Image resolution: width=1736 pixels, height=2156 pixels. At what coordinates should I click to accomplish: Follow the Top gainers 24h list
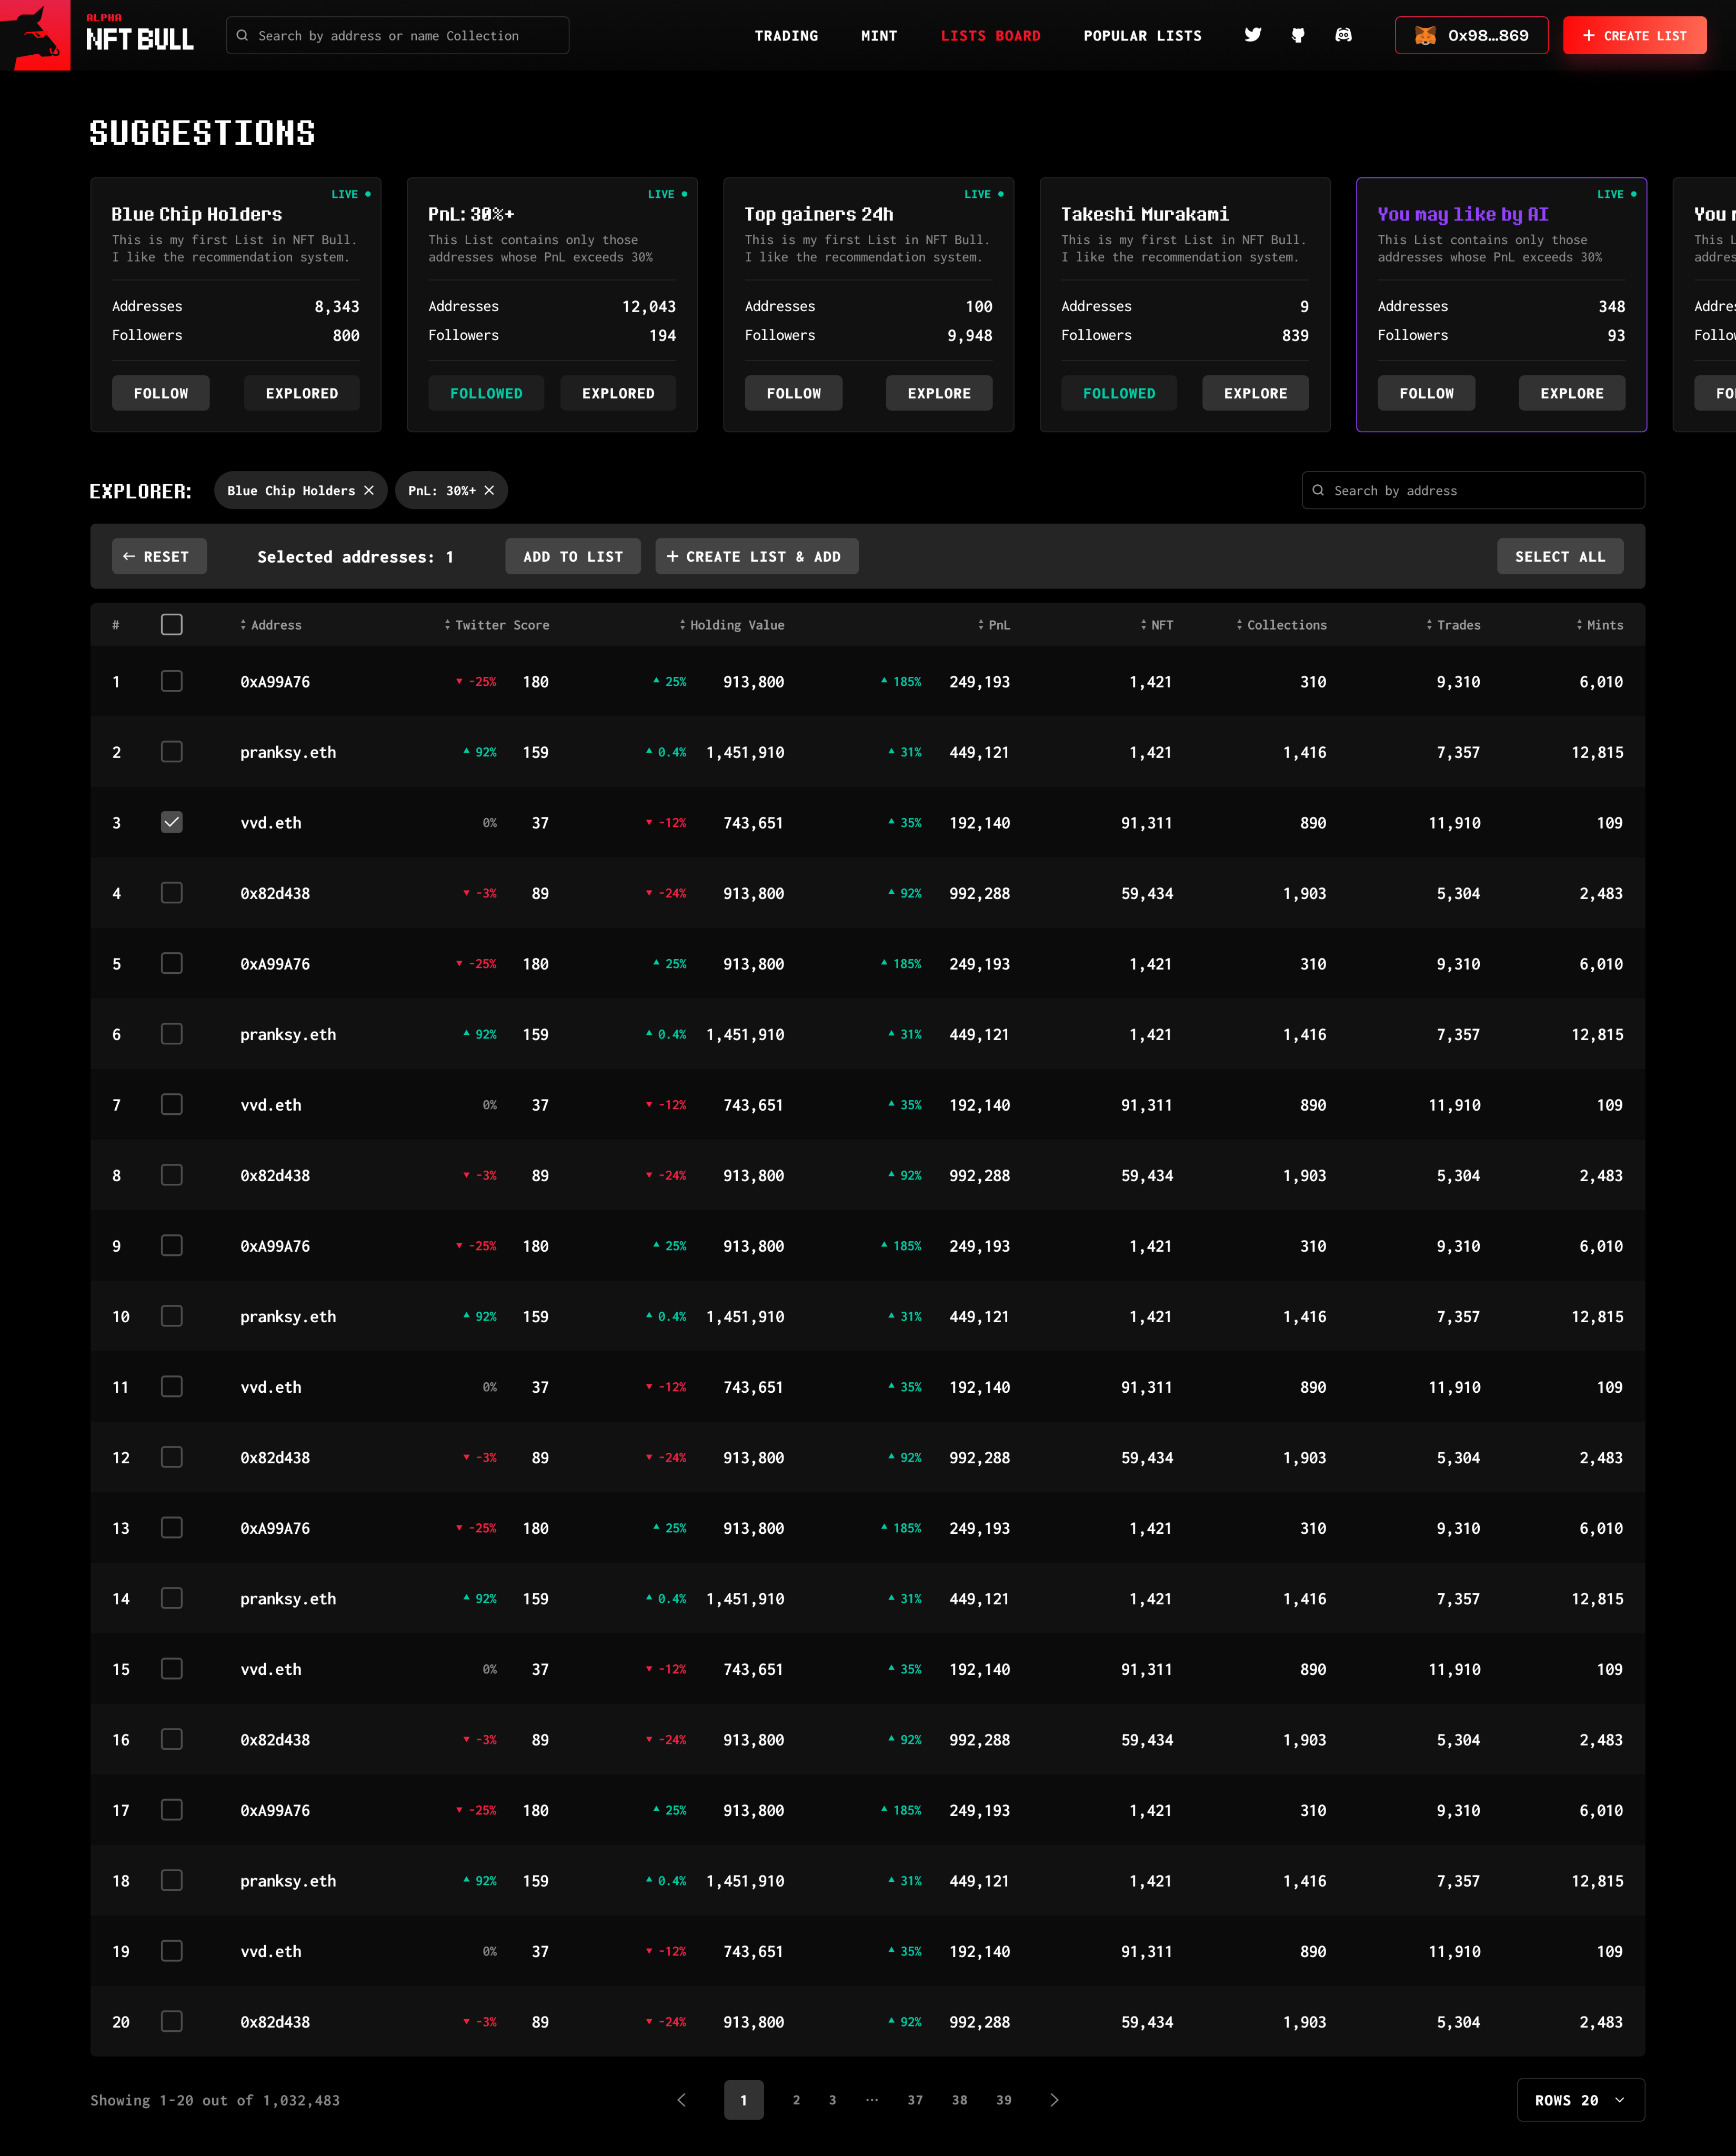coord(793,393)
